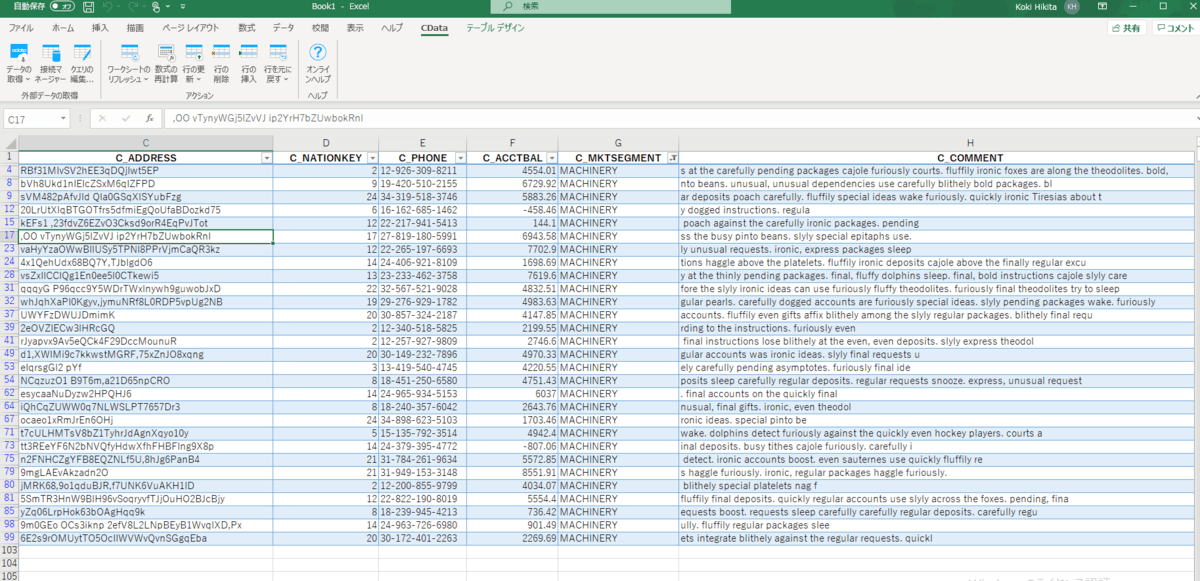Switch to the ホーム (Home) tab
The image size is (1200, 581).
62,28
